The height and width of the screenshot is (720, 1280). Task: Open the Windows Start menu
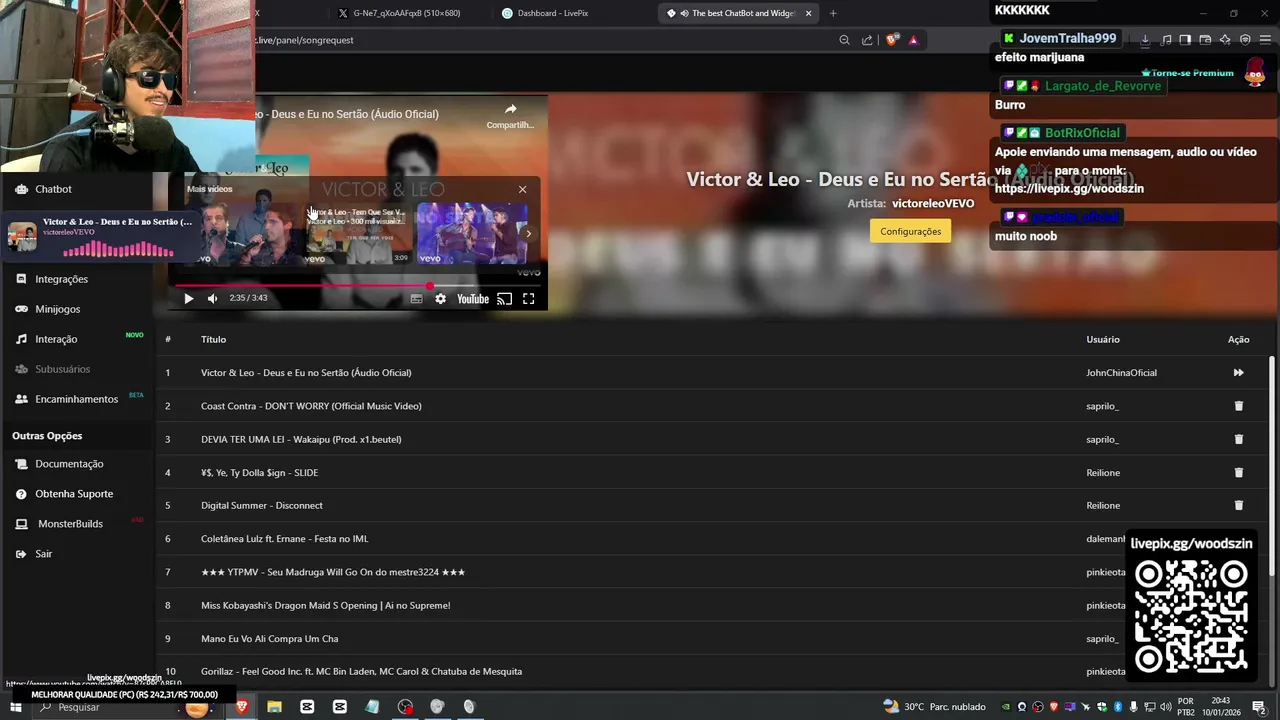tap(15, 707)
